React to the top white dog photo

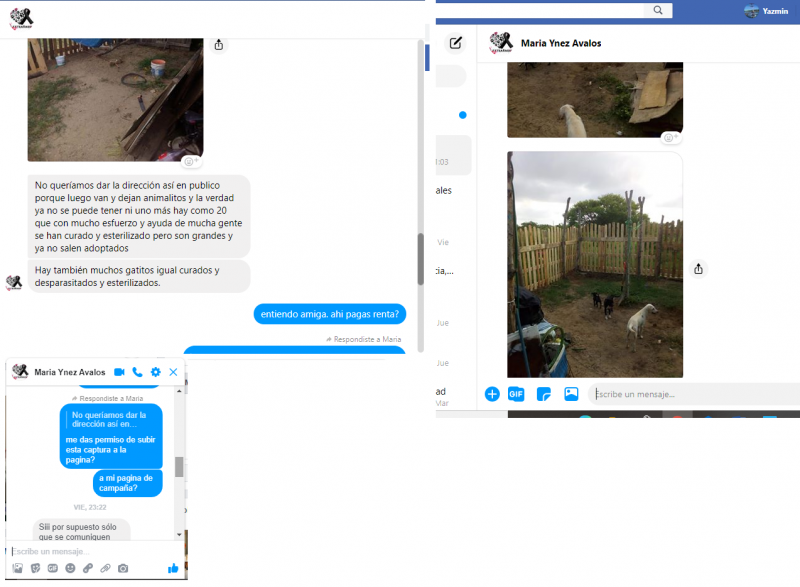tap(670, 138)
